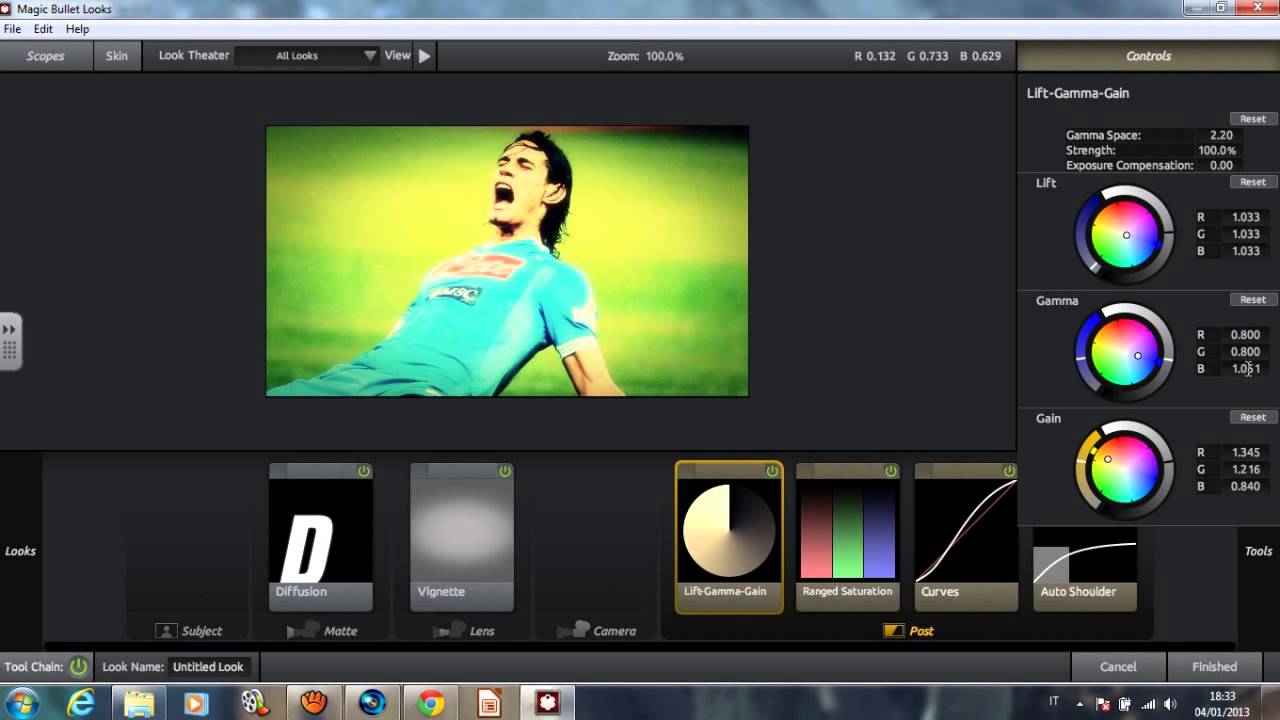Click the Finished button
Screen dimensions: 1280x720
point(1214,666)
